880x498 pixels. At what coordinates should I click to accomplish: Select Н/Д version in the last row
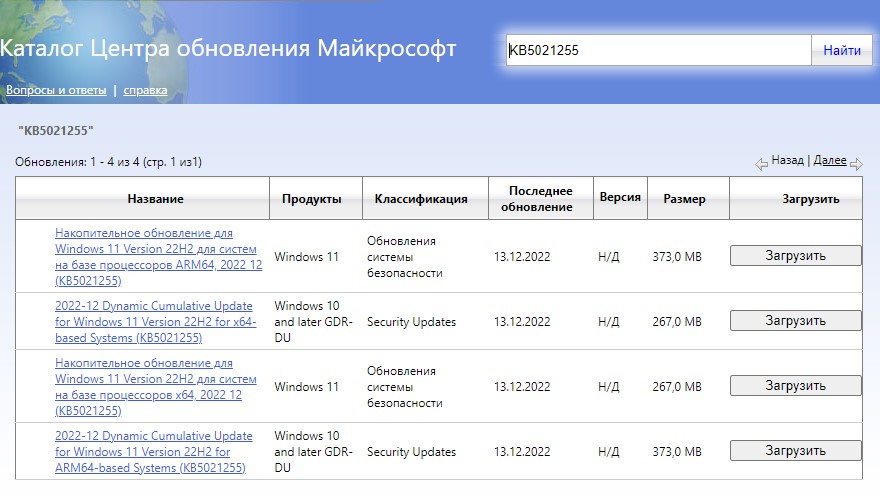(609, 452)
